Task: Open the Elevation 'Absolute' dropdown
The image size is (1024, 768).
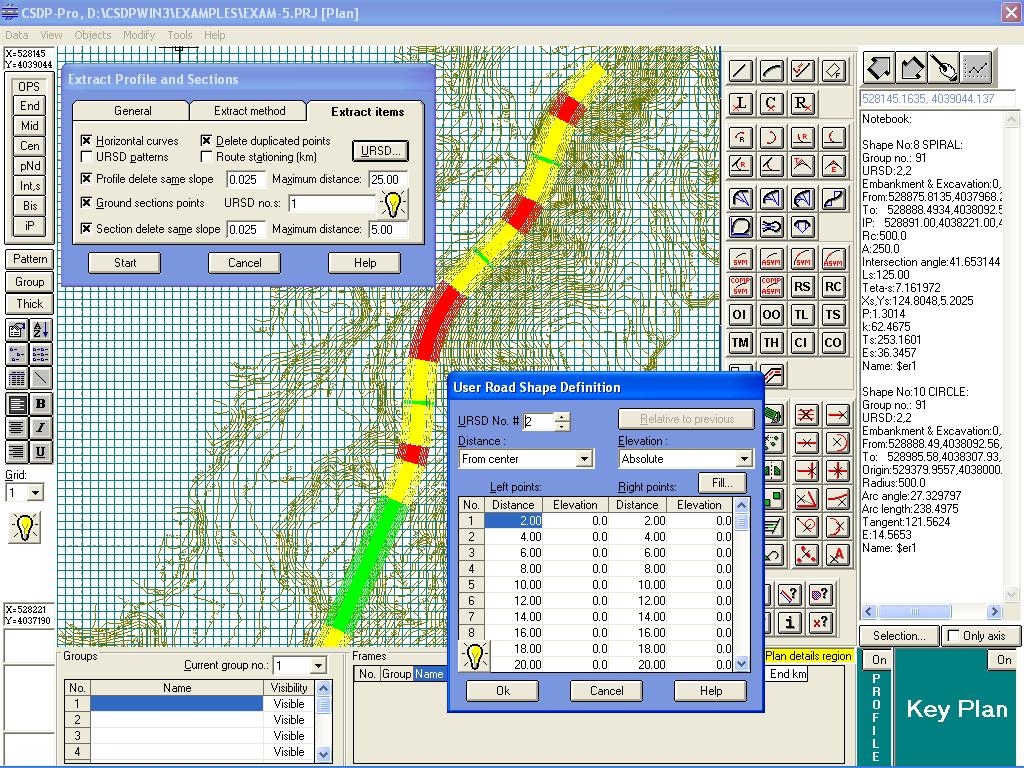Action: pos(744,459)
